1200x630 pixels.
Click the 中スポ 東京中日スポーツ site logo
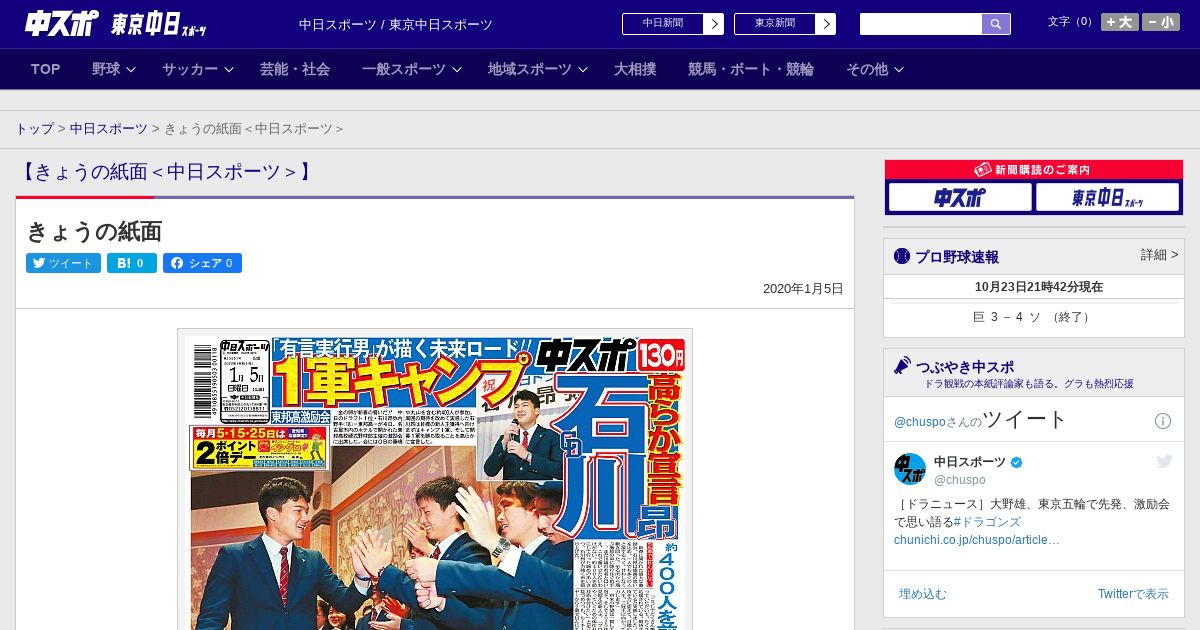(116, 24)
